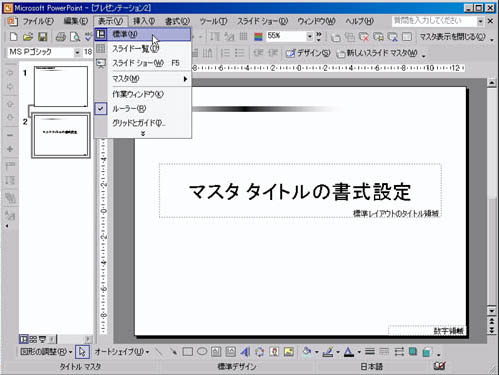This screenshot has width=499, height=375.
Task: Choose line style icon
Action: click(x=369, y=351)
